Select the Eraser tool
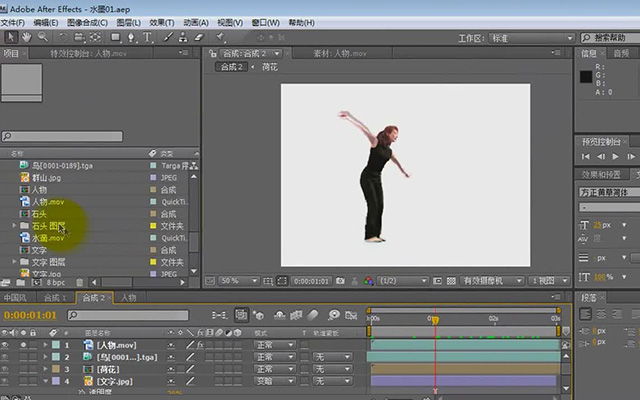This screenshot has height=400, width=640. pos(199,38)
